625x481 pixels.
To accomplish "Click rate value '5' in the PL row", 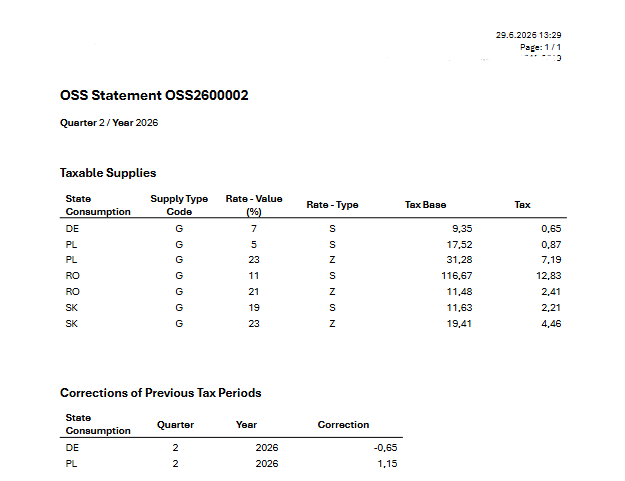I will coord(254,245).
